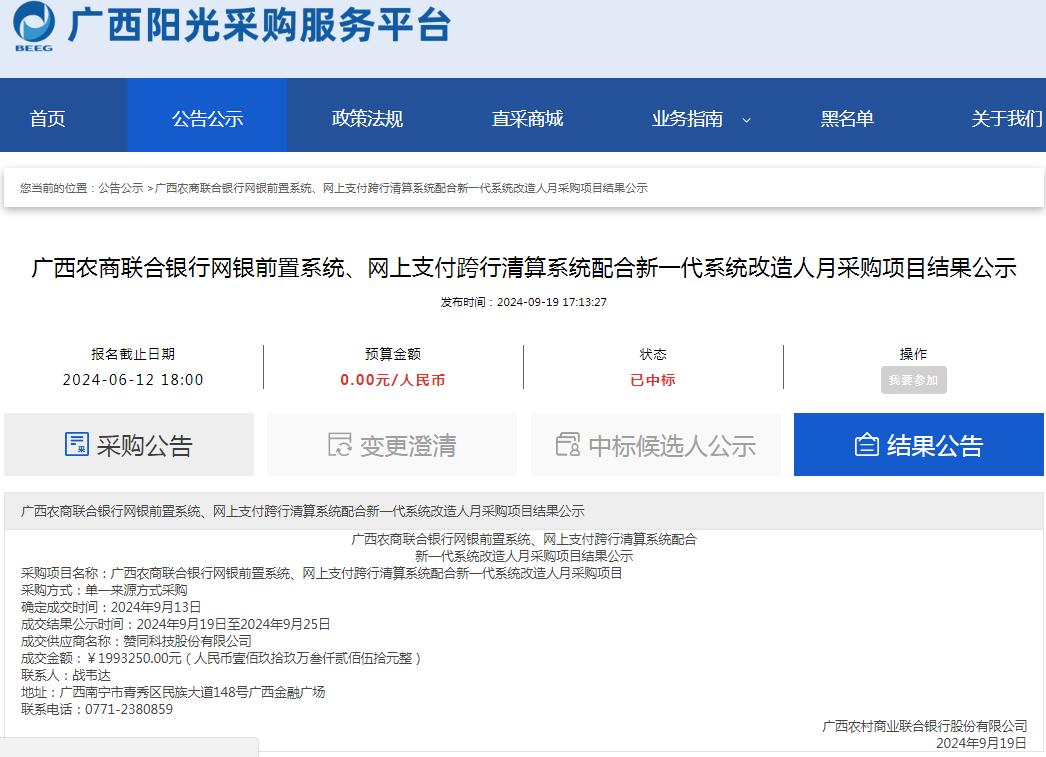Screen dimensions: 1046x757
Task: Click the grey content panel header title
Action: tap(302, 512)
